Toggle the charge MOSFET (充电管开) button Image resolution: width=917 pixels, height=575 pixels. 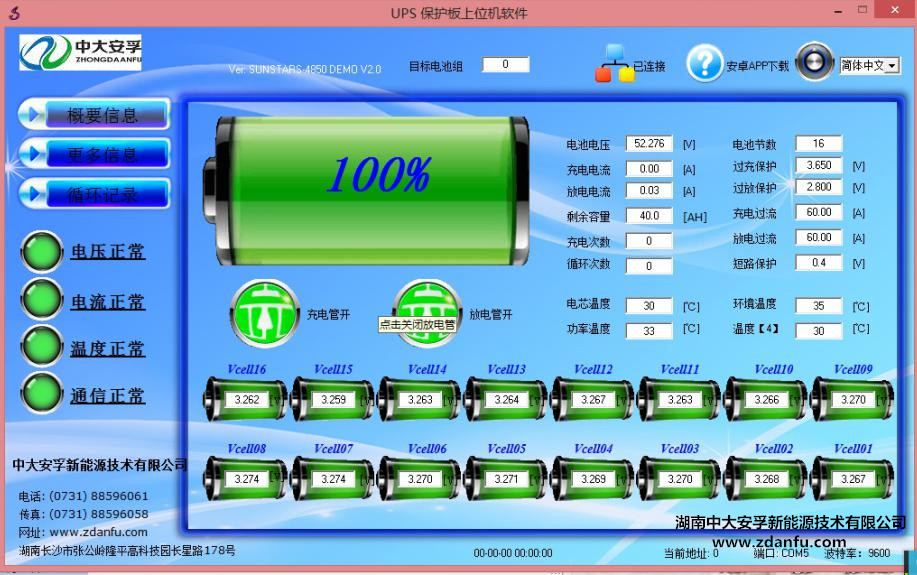(266, 314)
